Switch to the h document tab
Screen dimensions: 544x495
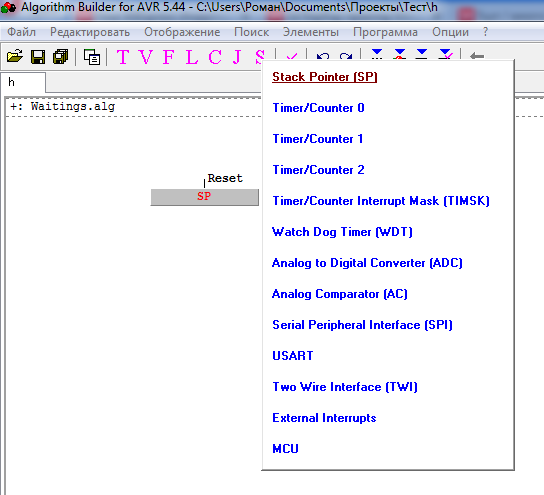pos(23,83)
